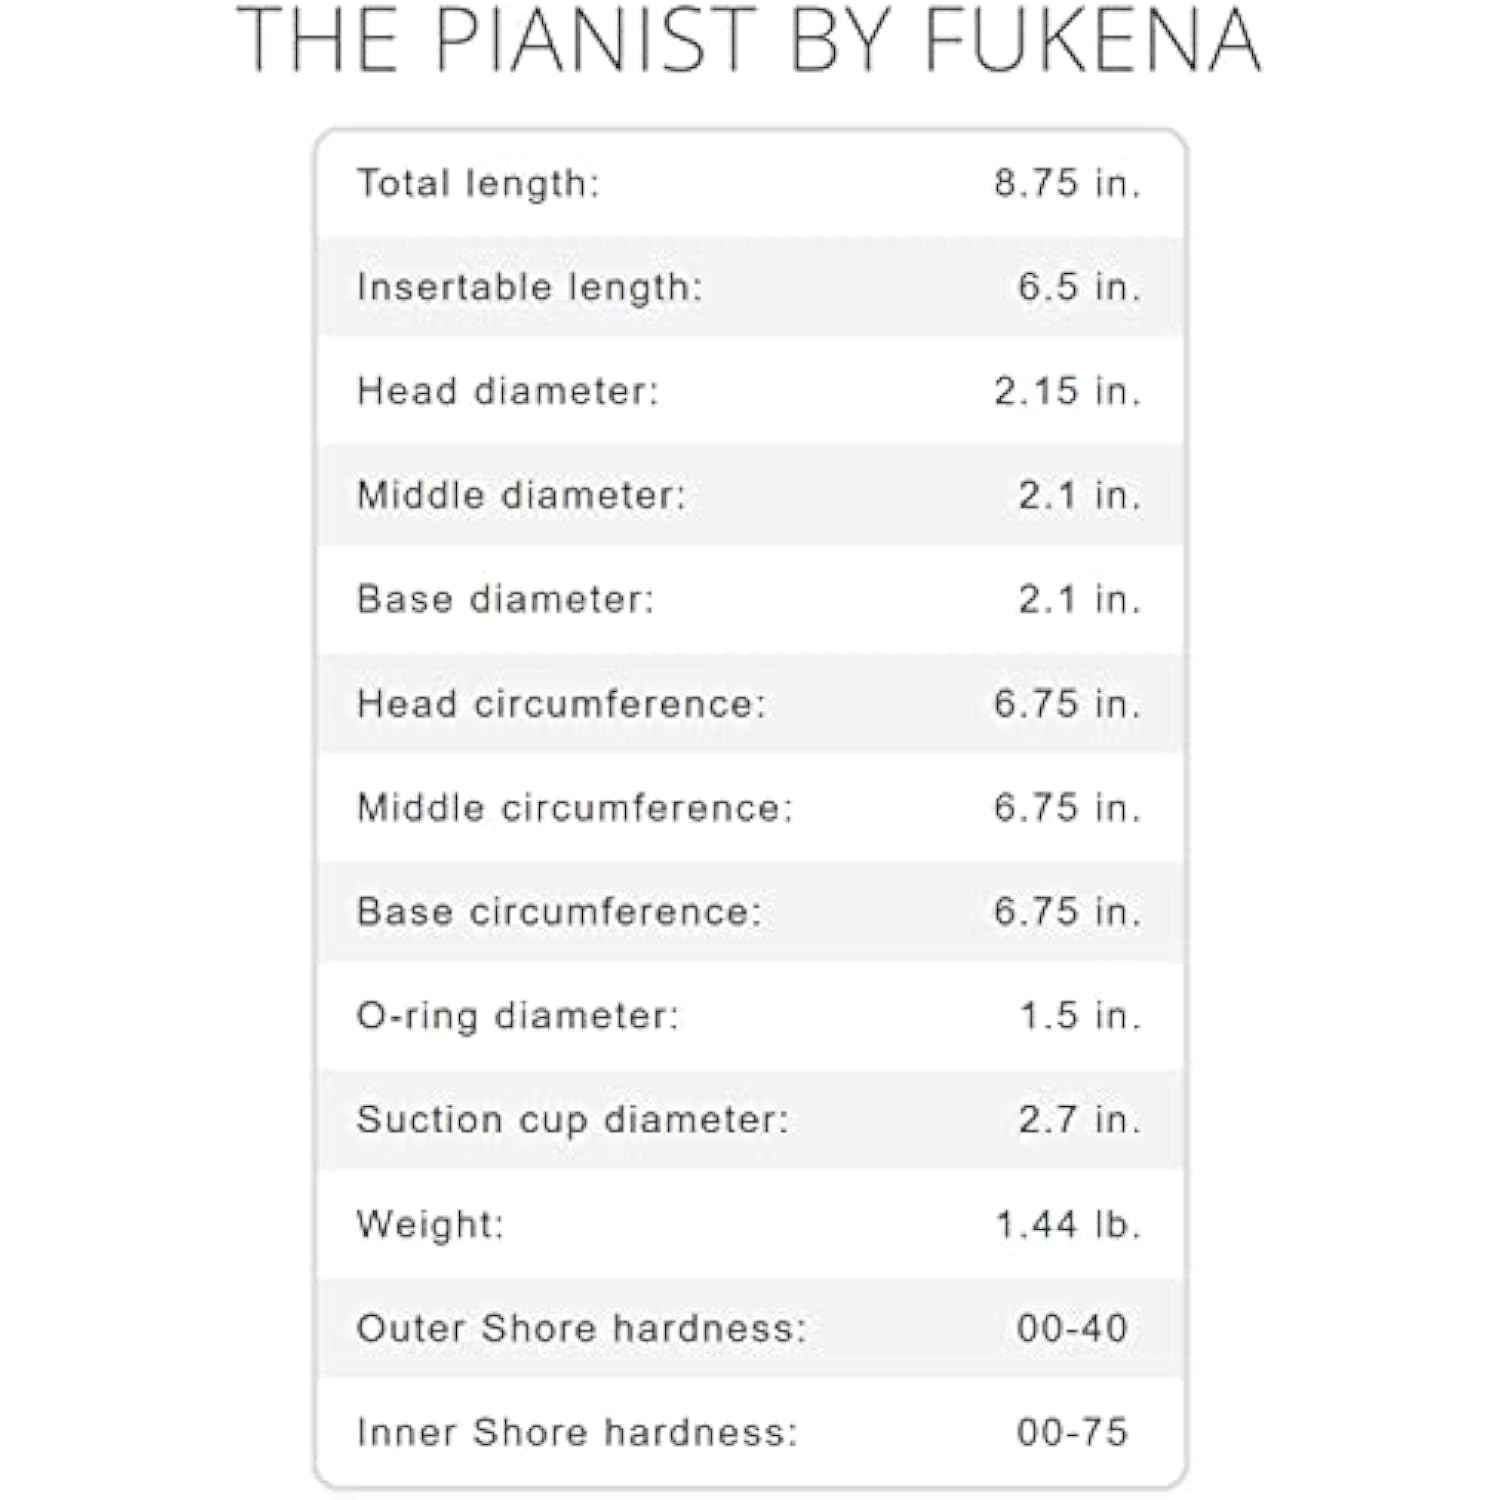1500x1500 pixels.
Task: Click the 'Outer Shore hardness:' label
Action: (581, 1328)
